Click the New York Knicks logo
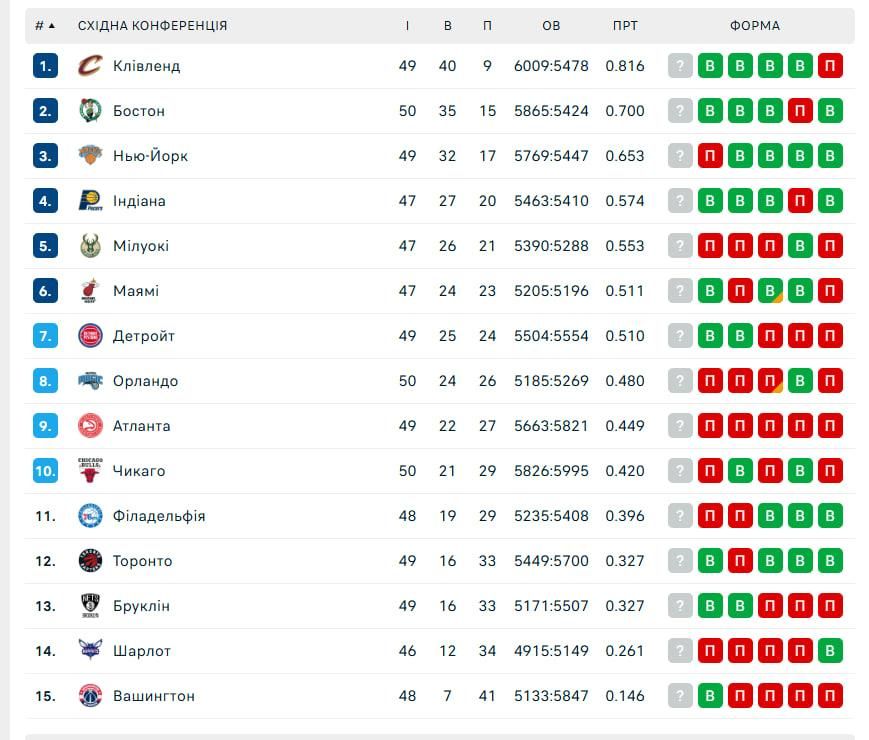 pyautogui.click(x=90, y=156)
